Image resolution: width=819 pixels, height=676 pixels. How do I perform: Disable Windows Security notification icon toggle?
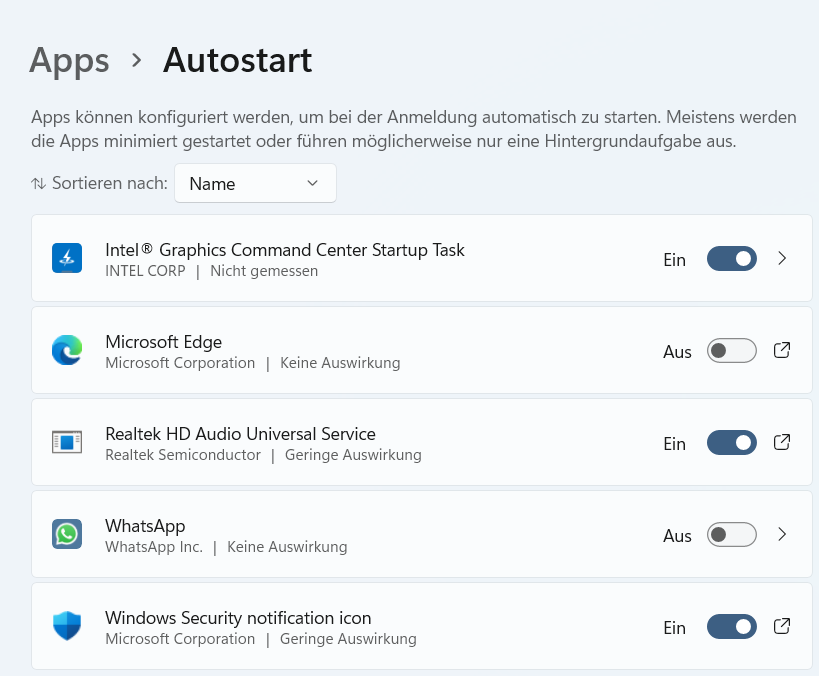[x=731, y=627]
